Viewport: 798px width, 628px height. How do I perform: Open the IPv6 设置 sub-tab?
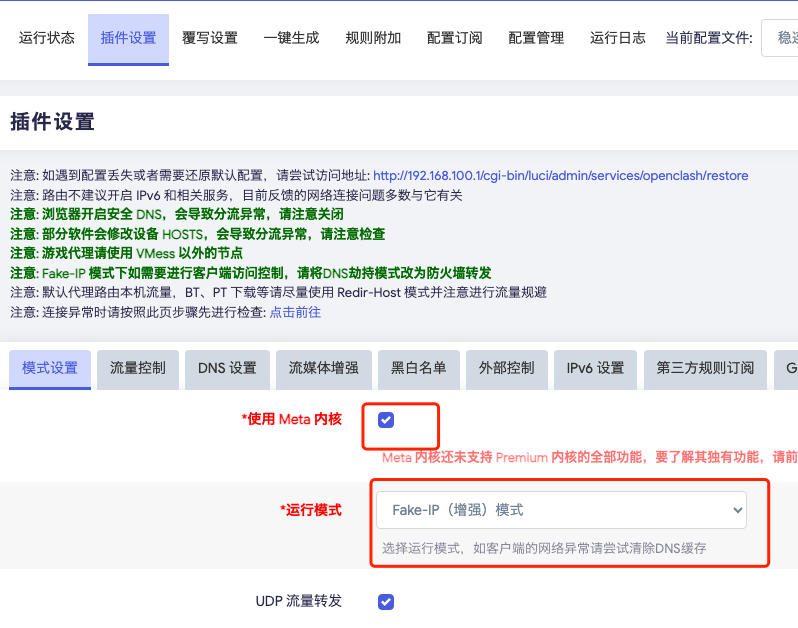(595, 368)
